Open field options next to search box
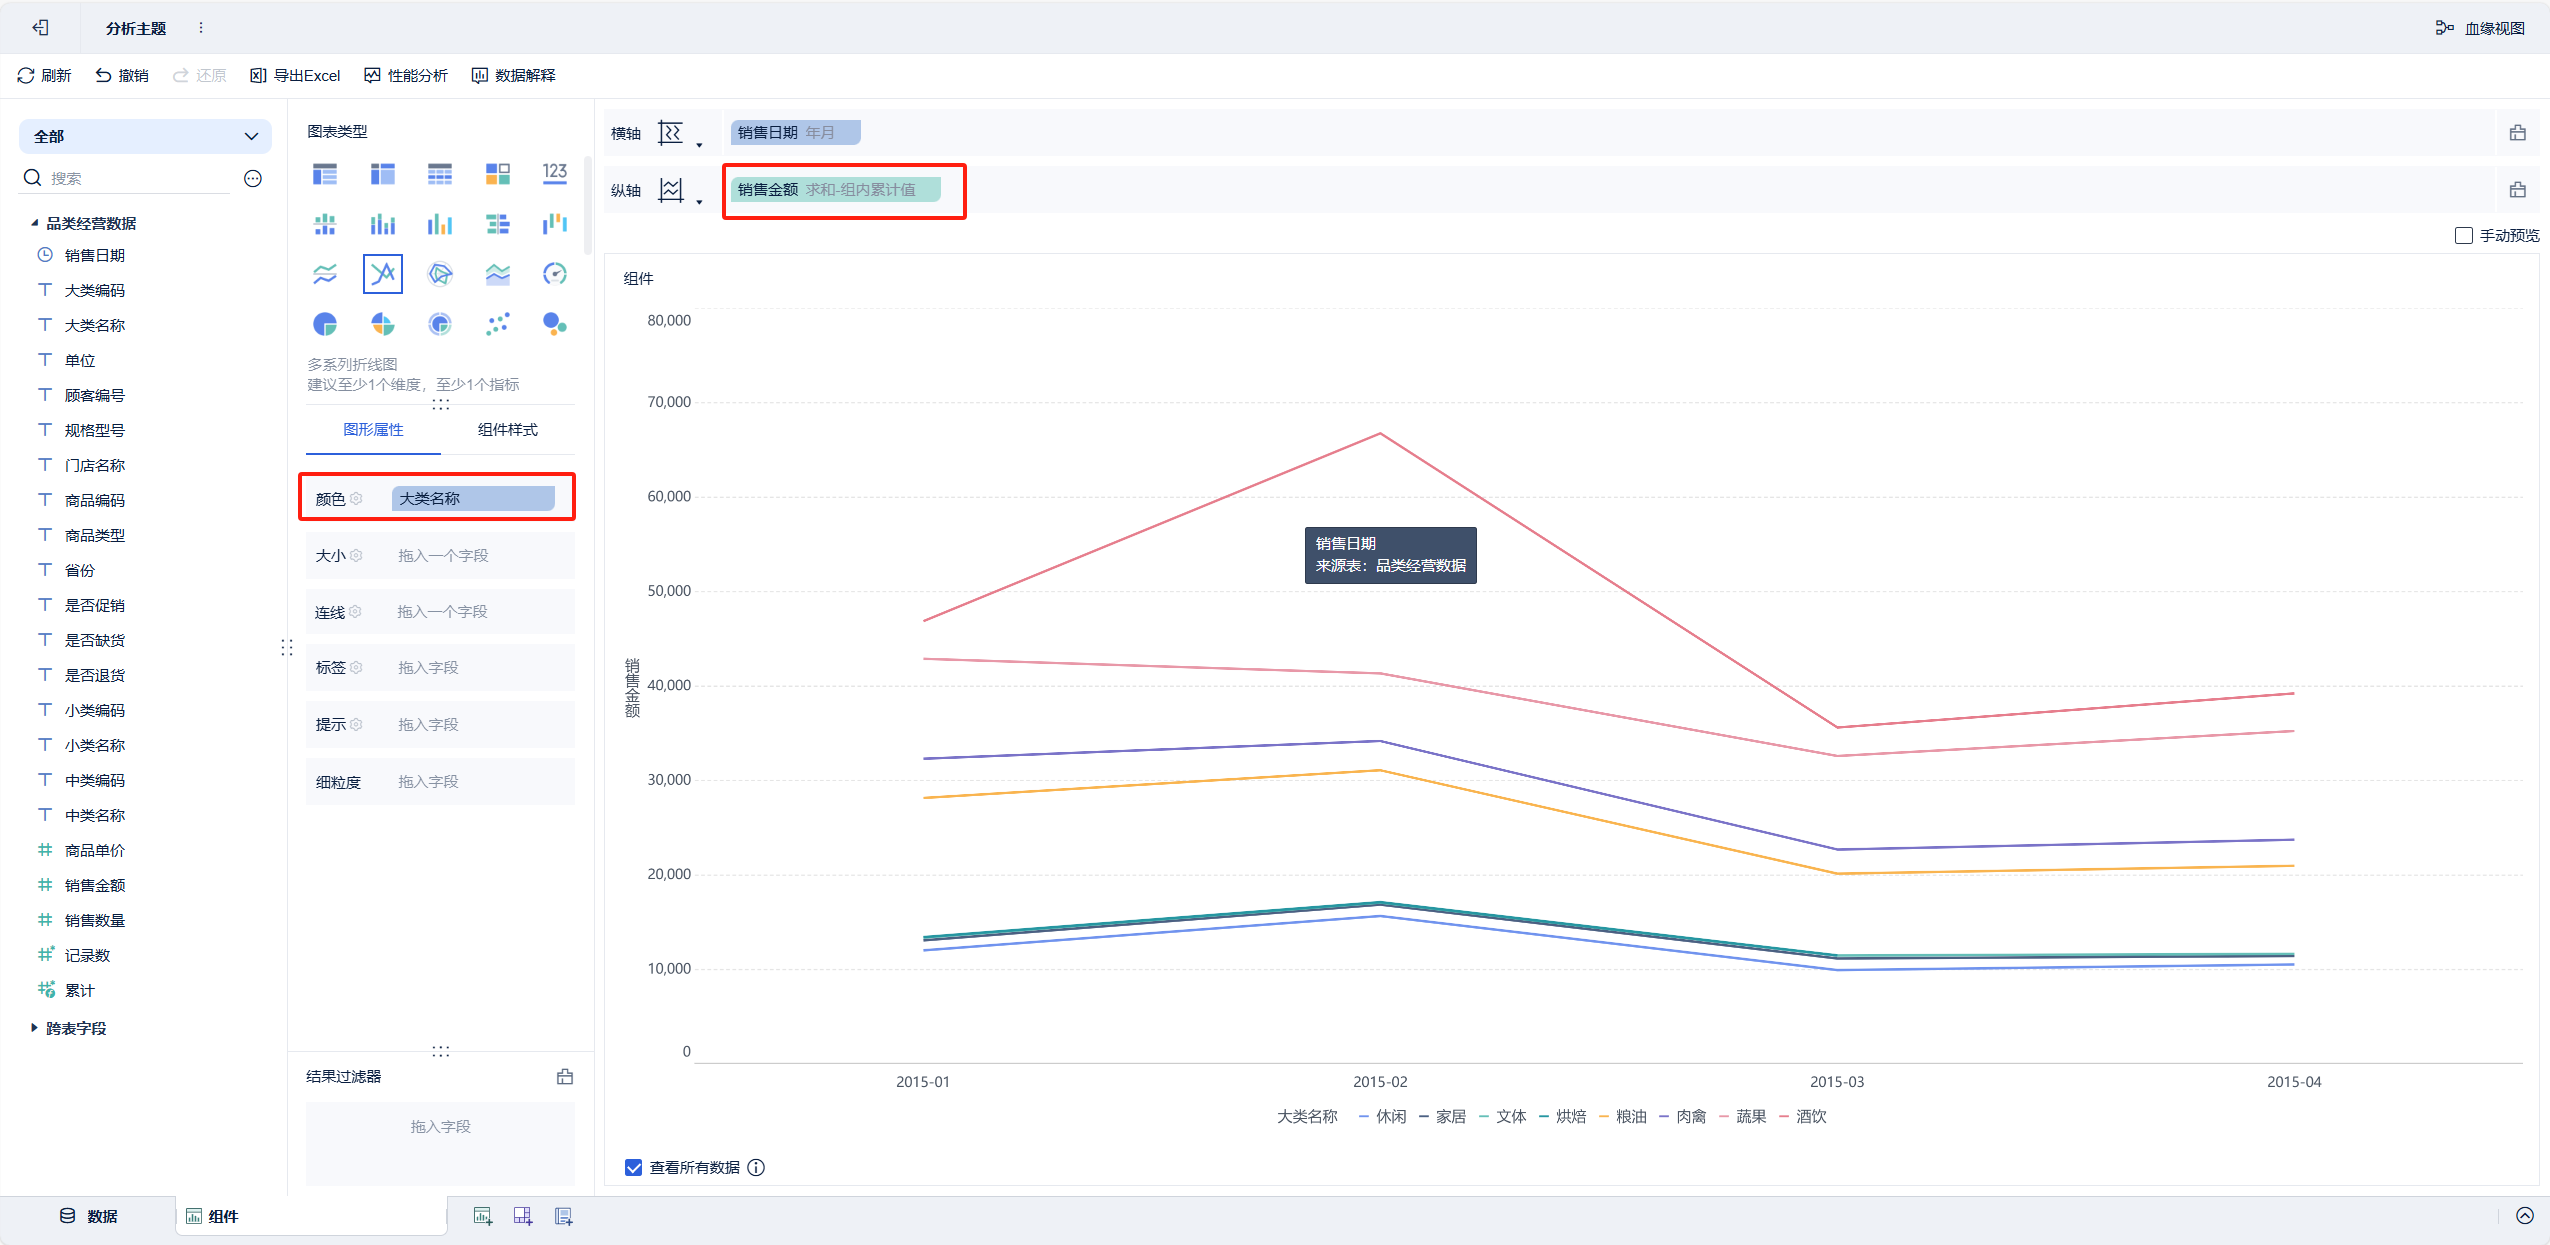Viewport: 2550px width, 1245px height. tap(253, 178)
